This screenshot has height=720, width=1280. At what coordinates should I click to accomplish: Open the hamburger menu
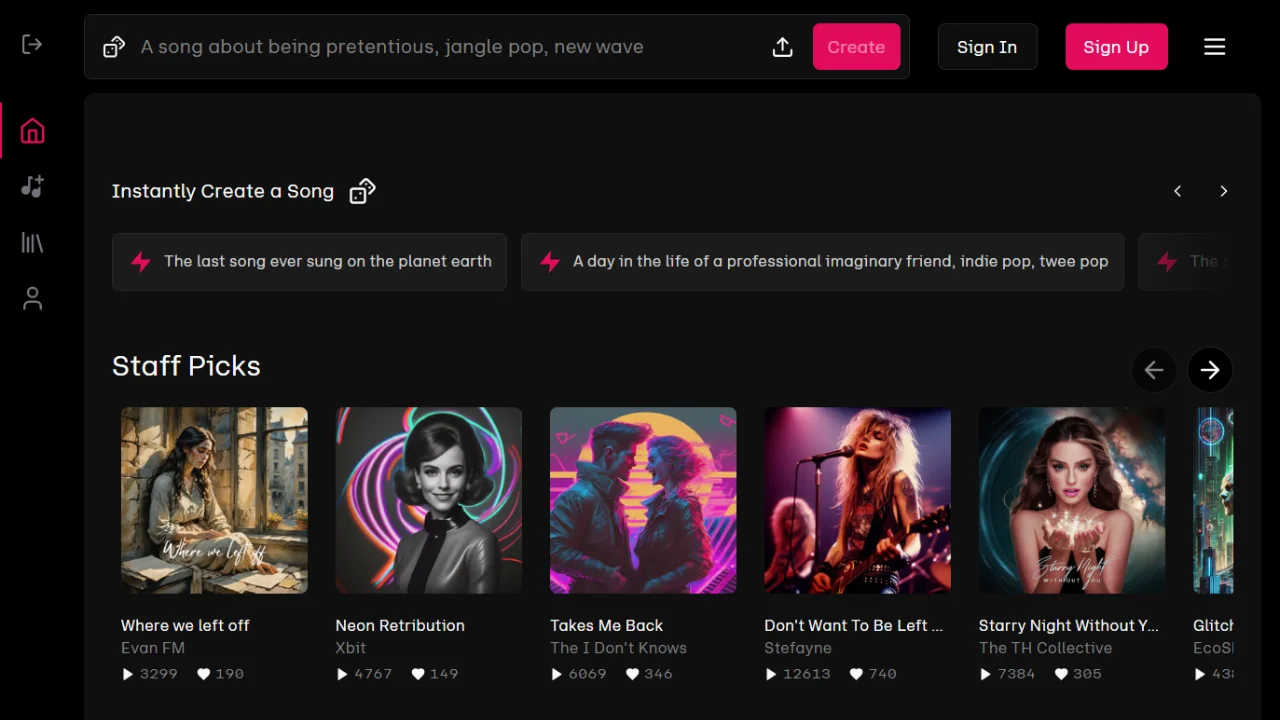1214,47
